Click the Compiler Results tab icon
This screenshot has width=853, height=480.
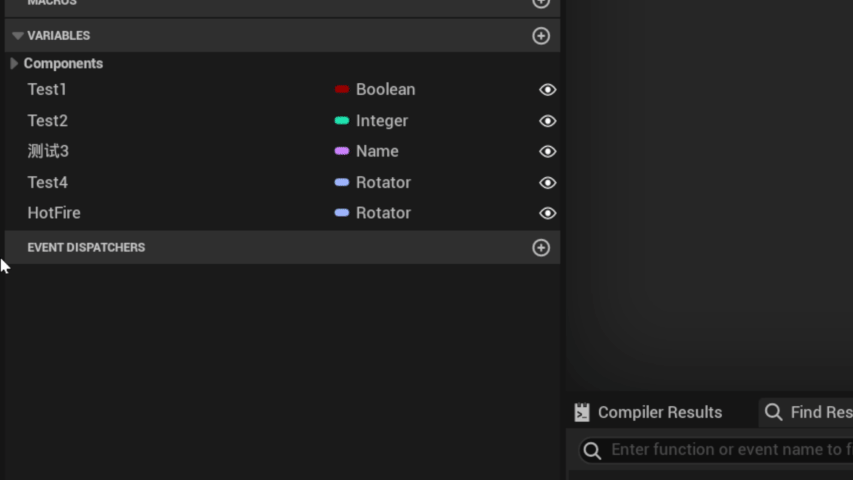(582, 412)
